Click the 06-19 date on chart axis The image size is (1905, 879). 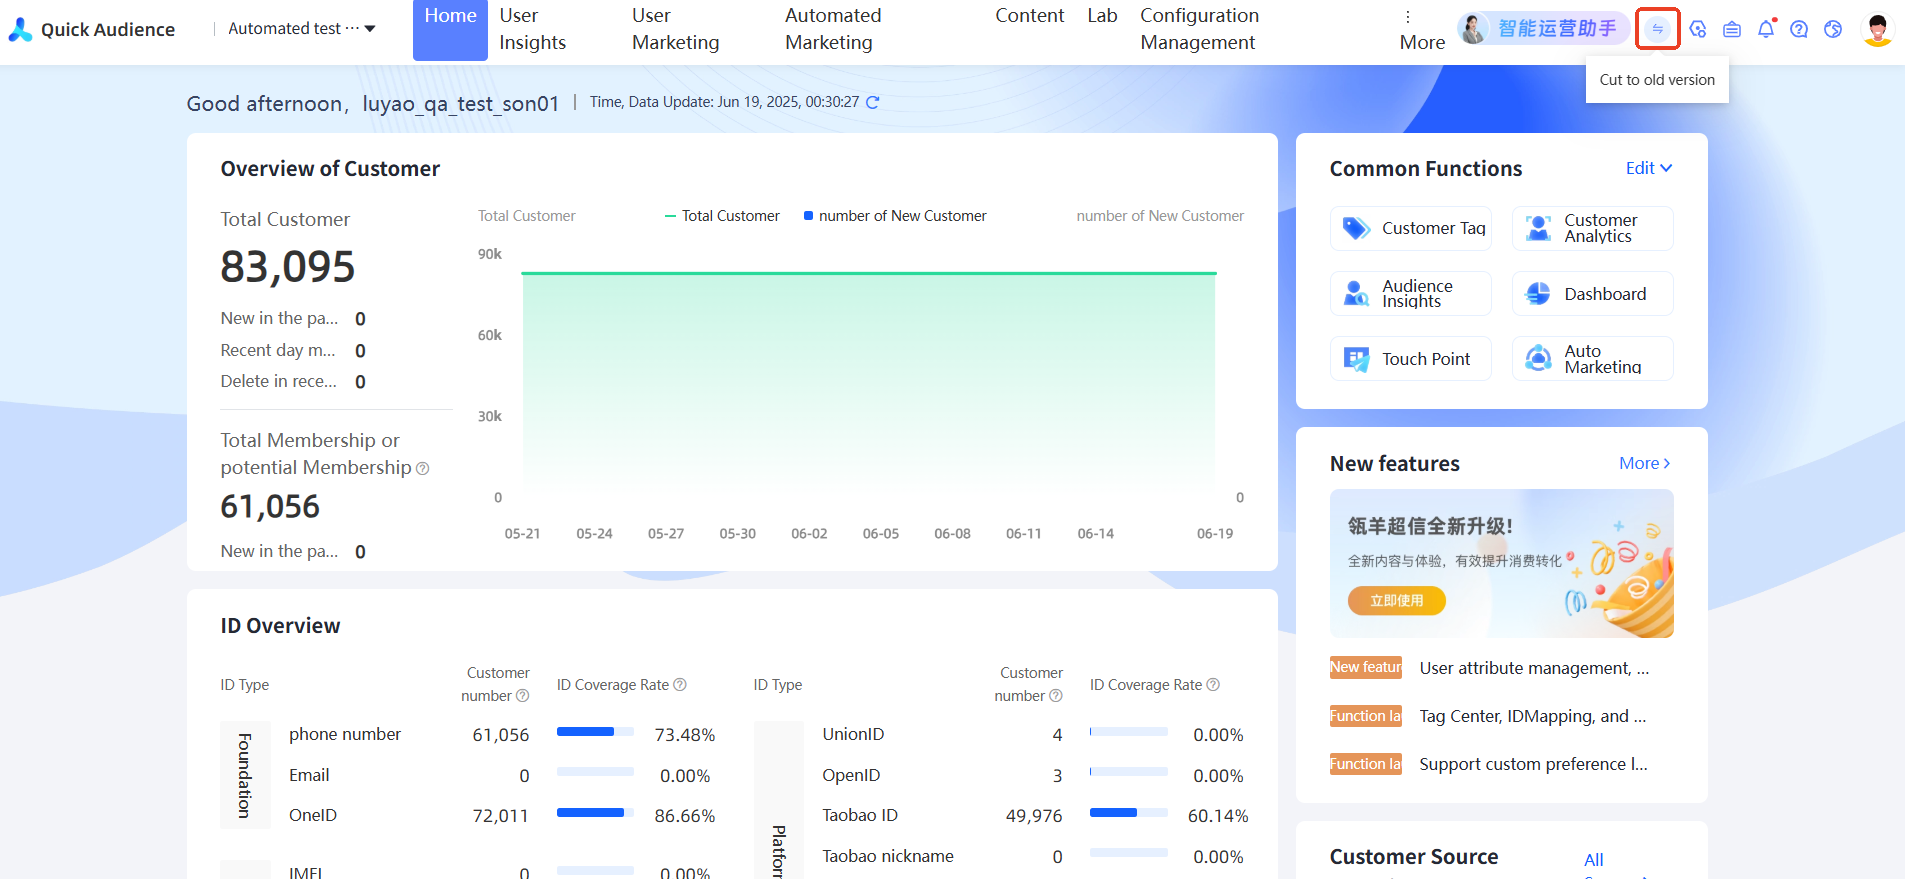(1215, 534)
